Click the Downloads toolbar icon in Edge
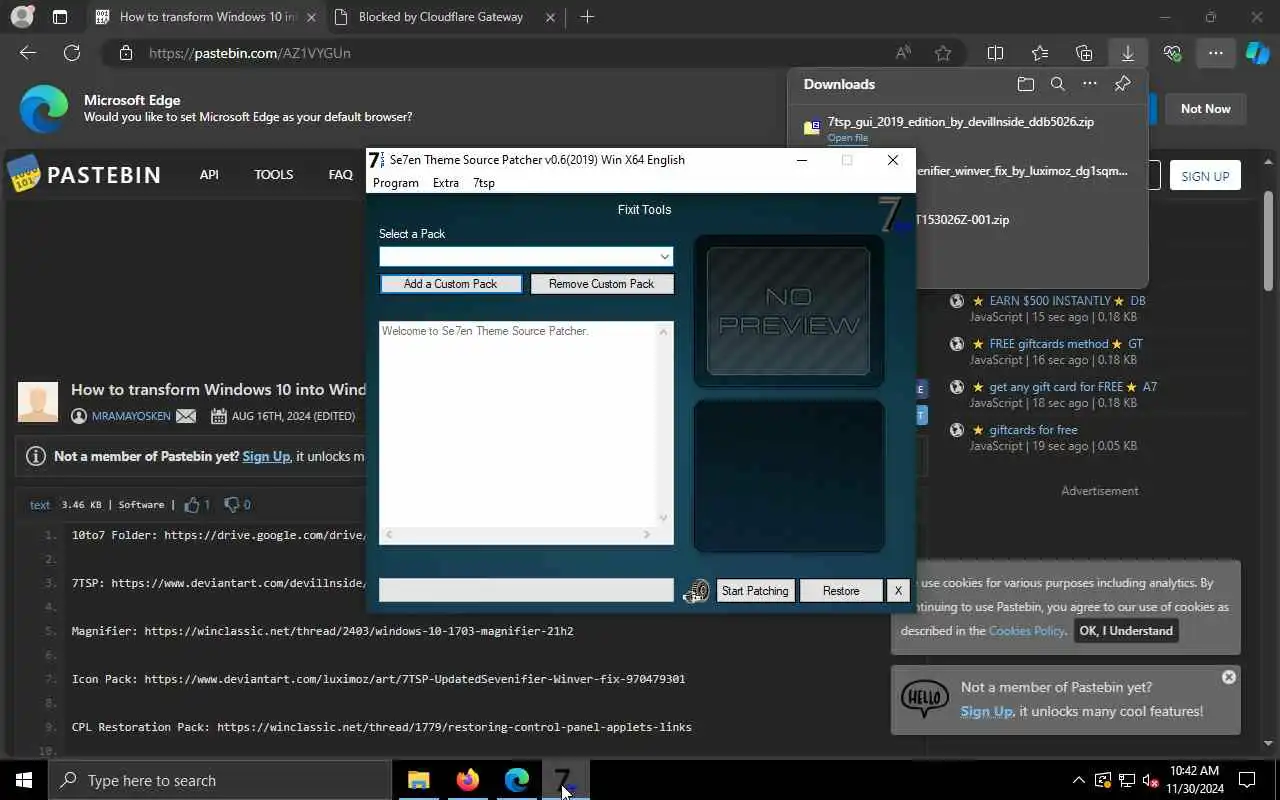The height and width of the screenshot is (800, 1280). (x=1128, y=53)
